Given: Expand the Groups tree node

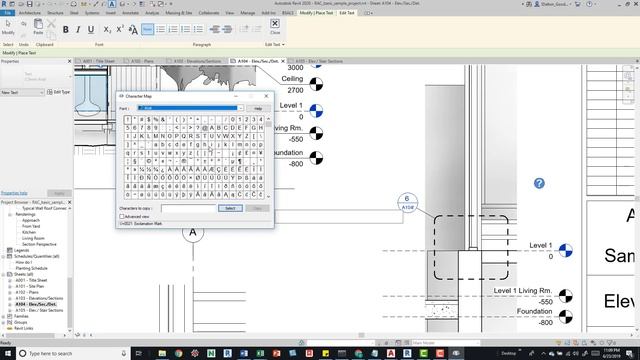Looking at the screenshot, I should pyautogui.click(x=4, y=322).
